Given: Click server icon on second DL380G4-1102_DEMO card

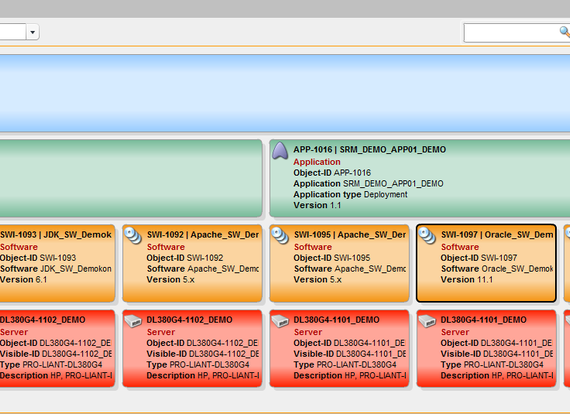Looking at the screenshot, I should coord(133,321).
